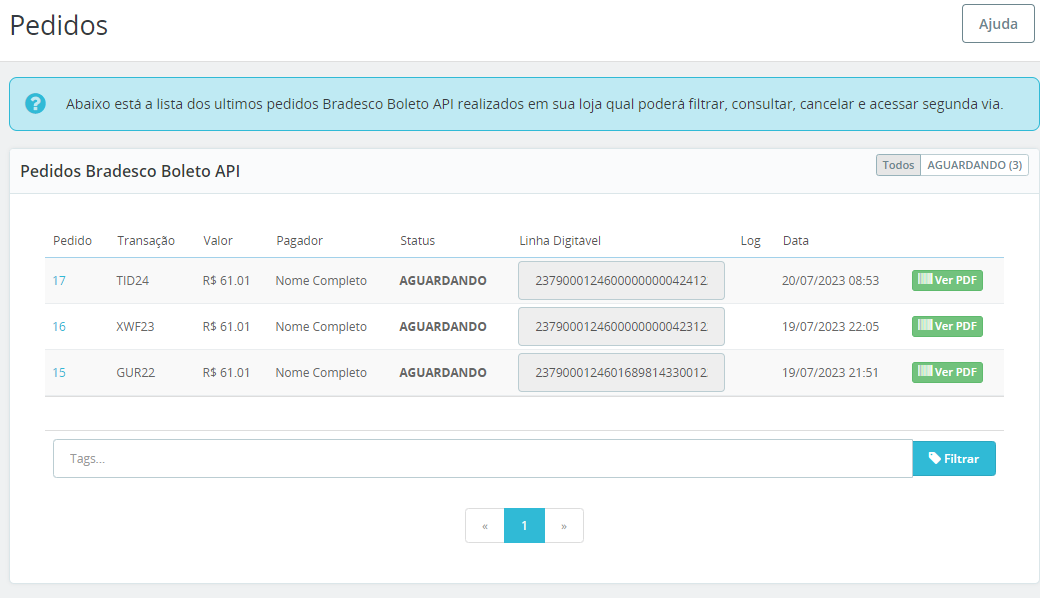The height and width of the screenshot is (598, 1040).
Task: Click date 19/07/2023 22:05
Action: pos(830,326)
